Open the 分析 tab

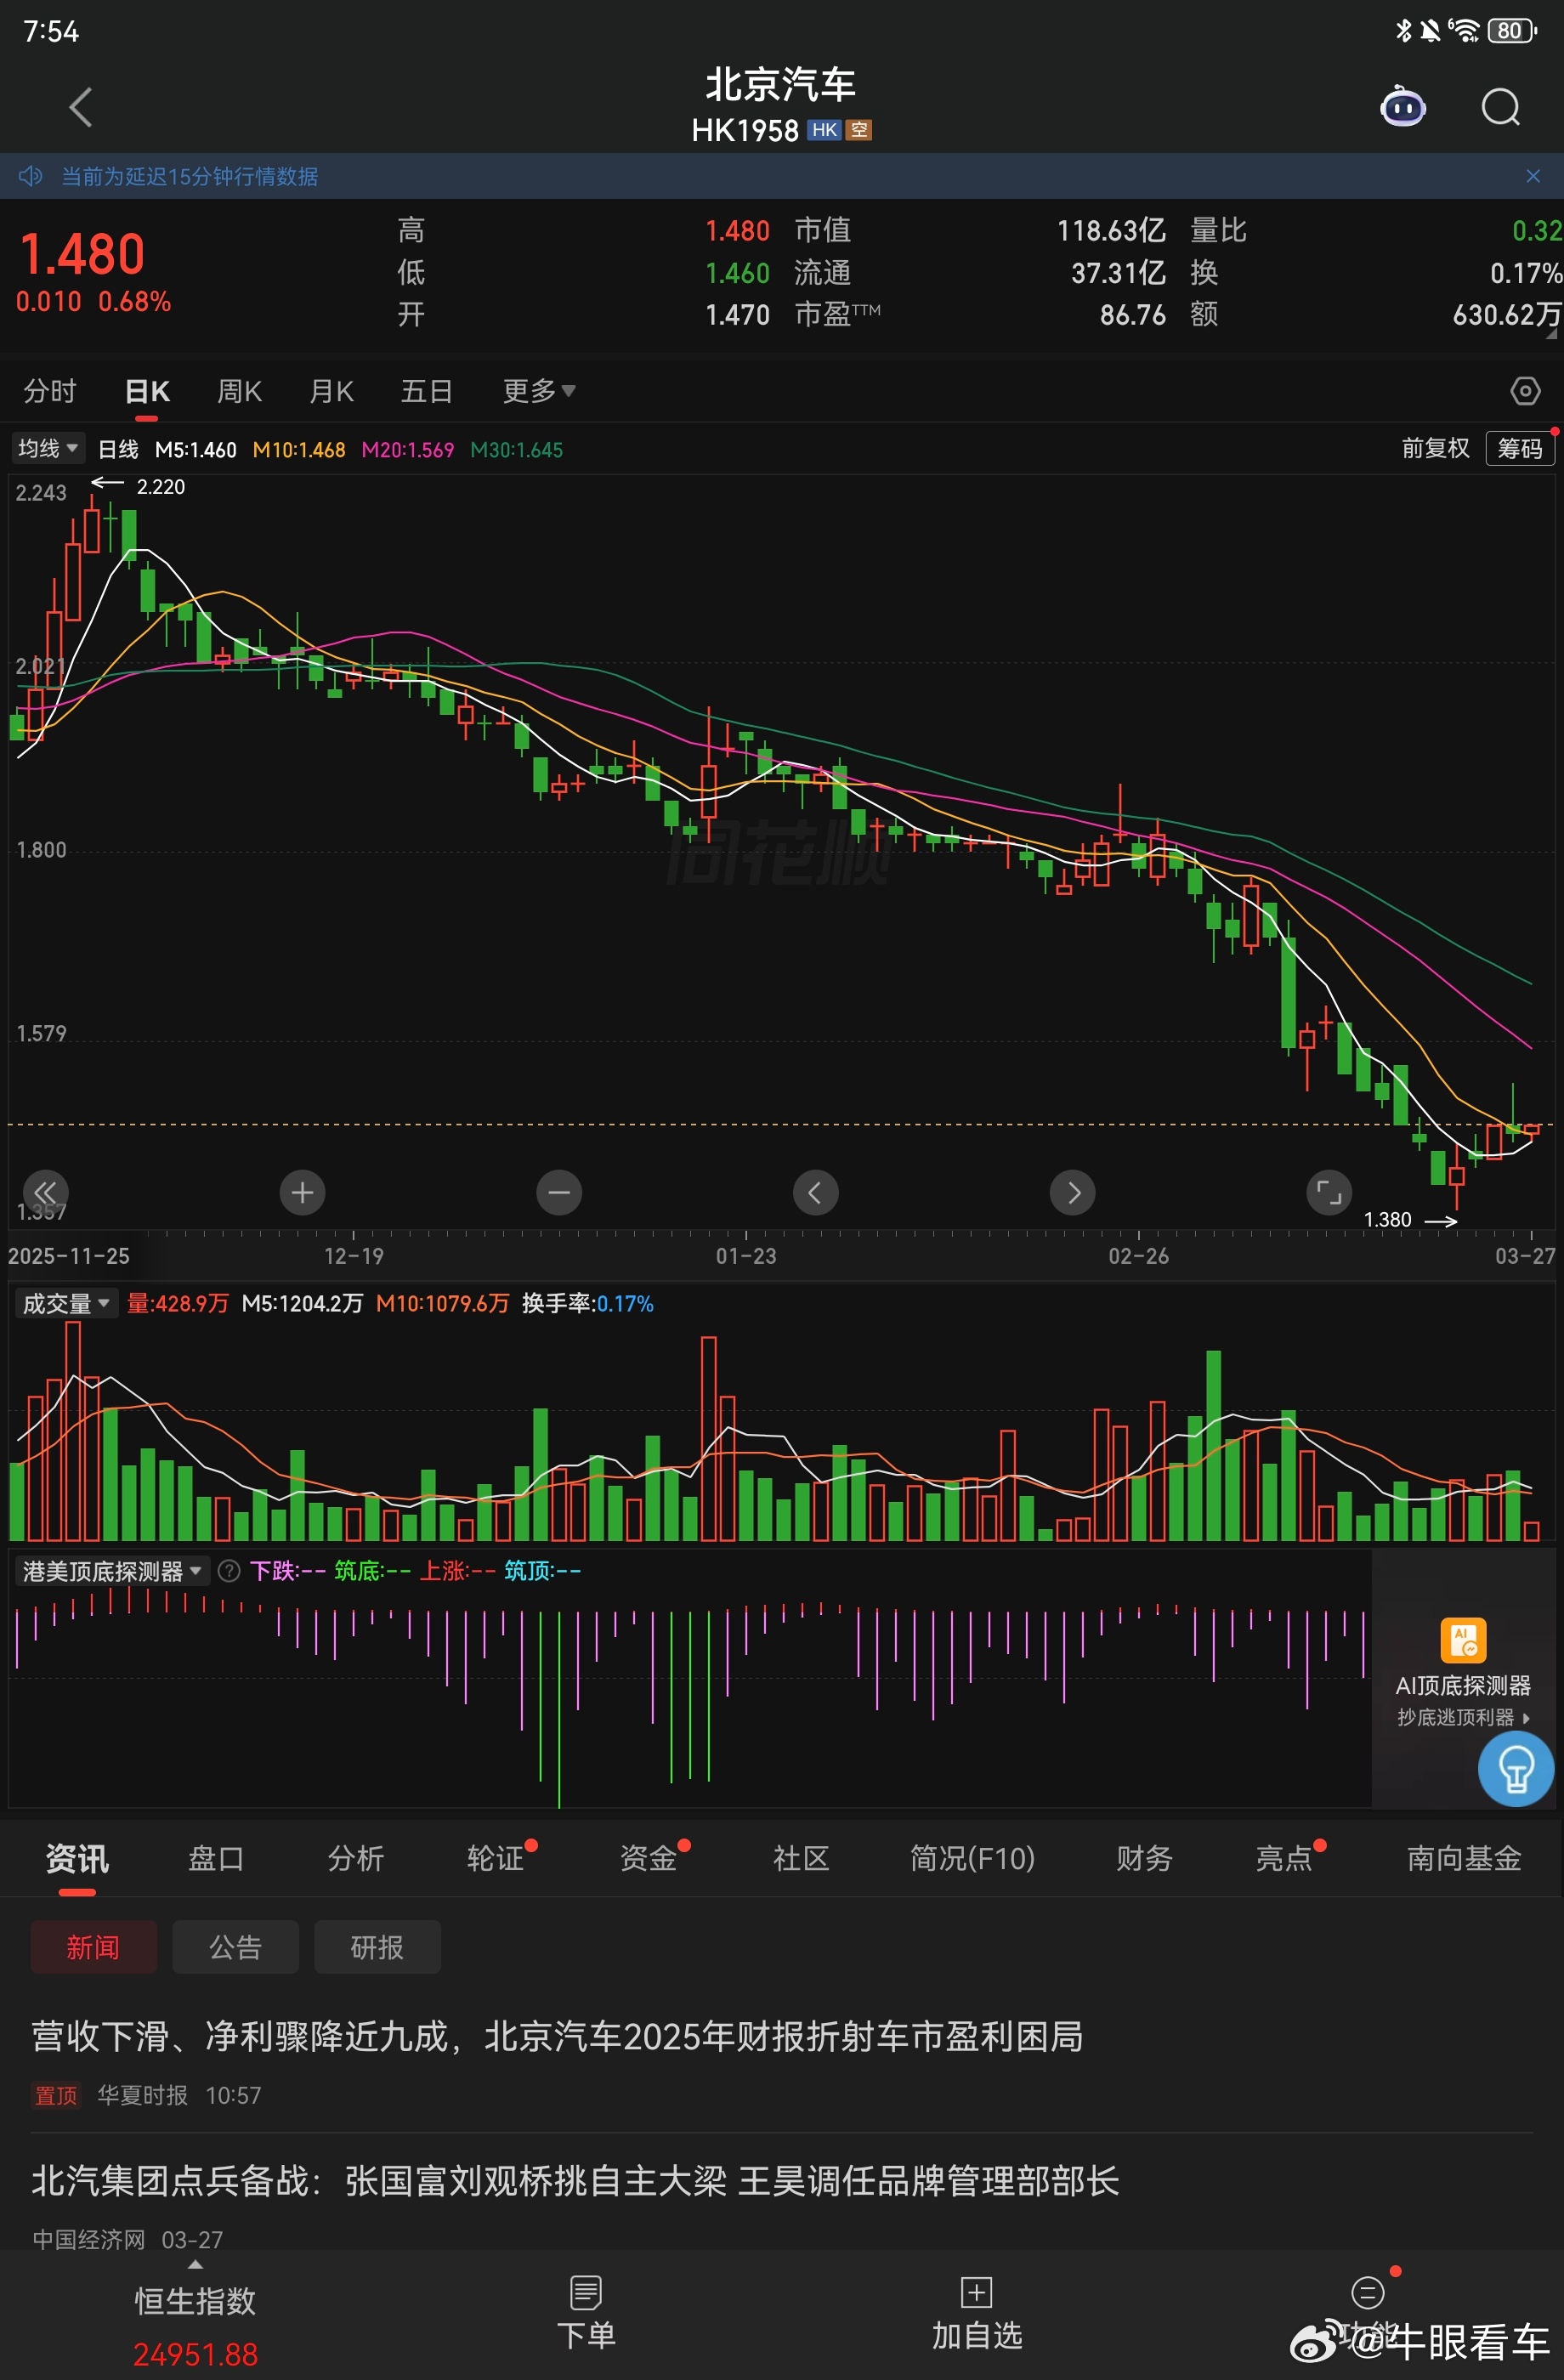coord(356,1859)
